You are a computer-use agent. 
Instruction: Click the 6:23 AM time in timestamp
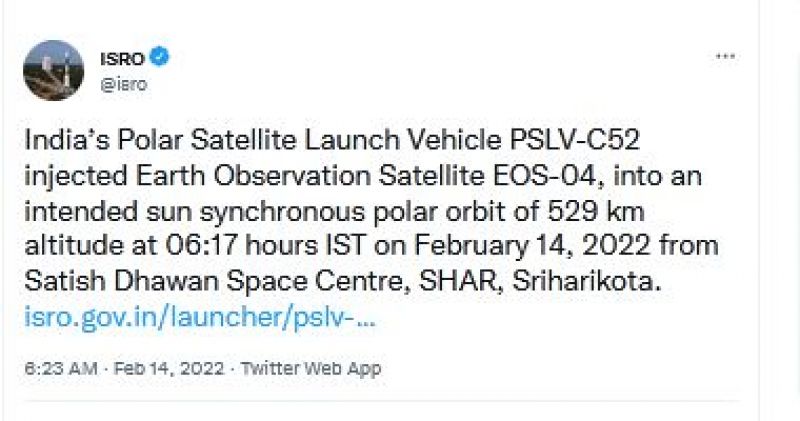[x=60, y=369]
